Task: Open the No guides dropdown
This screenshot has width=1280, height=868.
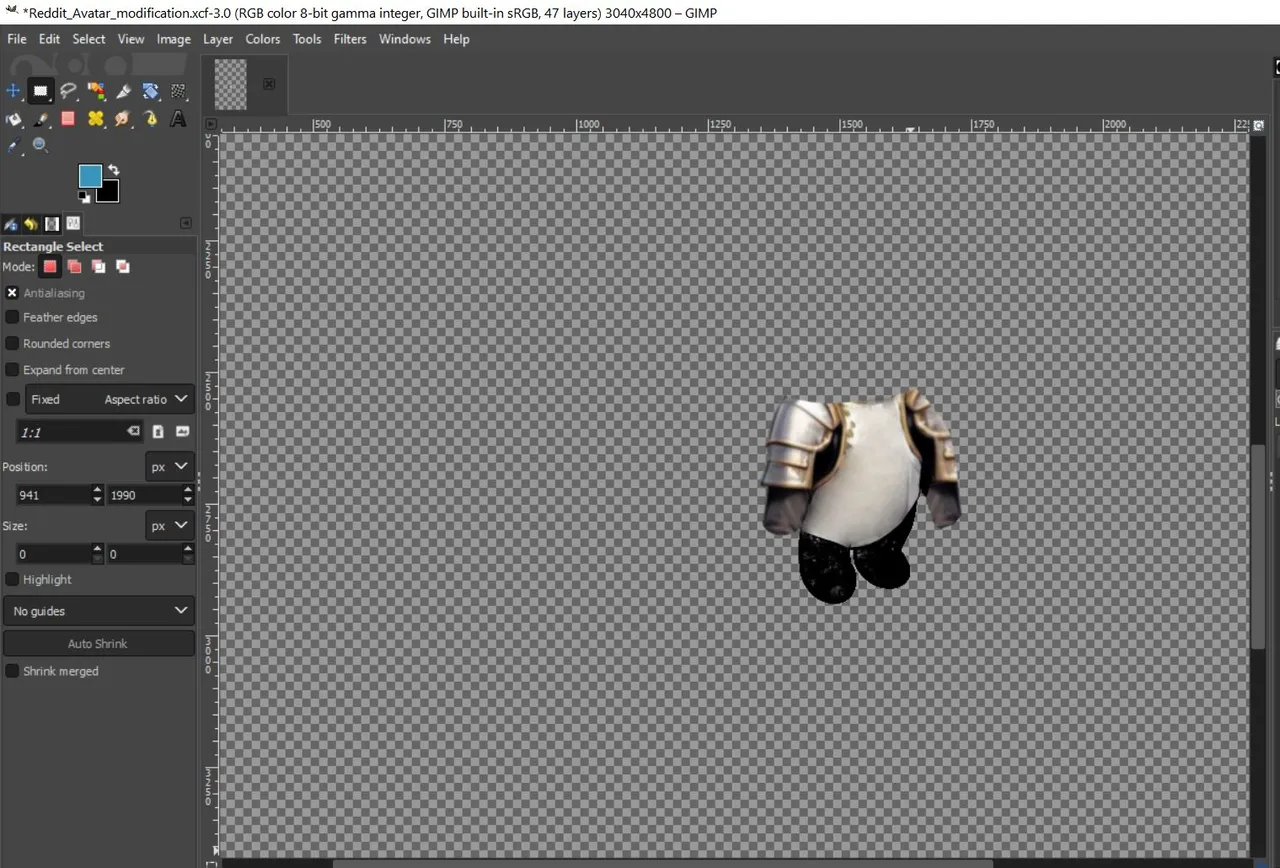Action: pos(99,611)
